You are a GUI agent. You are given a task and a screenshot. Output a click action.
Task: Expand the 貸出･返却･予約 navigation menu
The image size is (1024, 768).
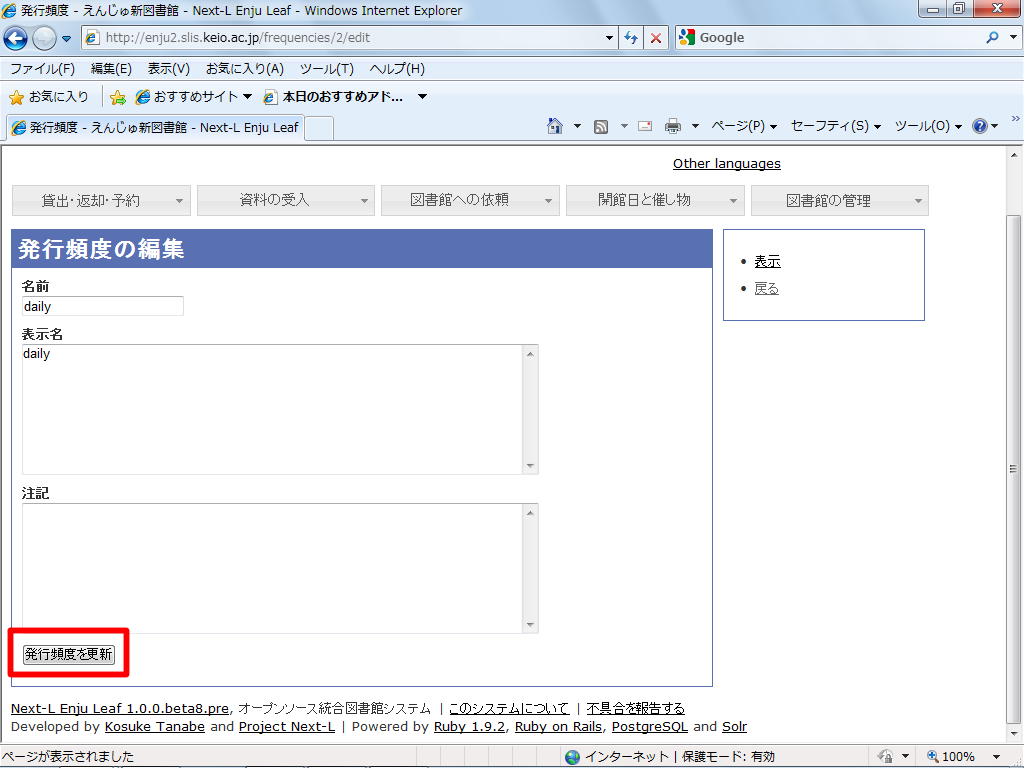point(101,200)
